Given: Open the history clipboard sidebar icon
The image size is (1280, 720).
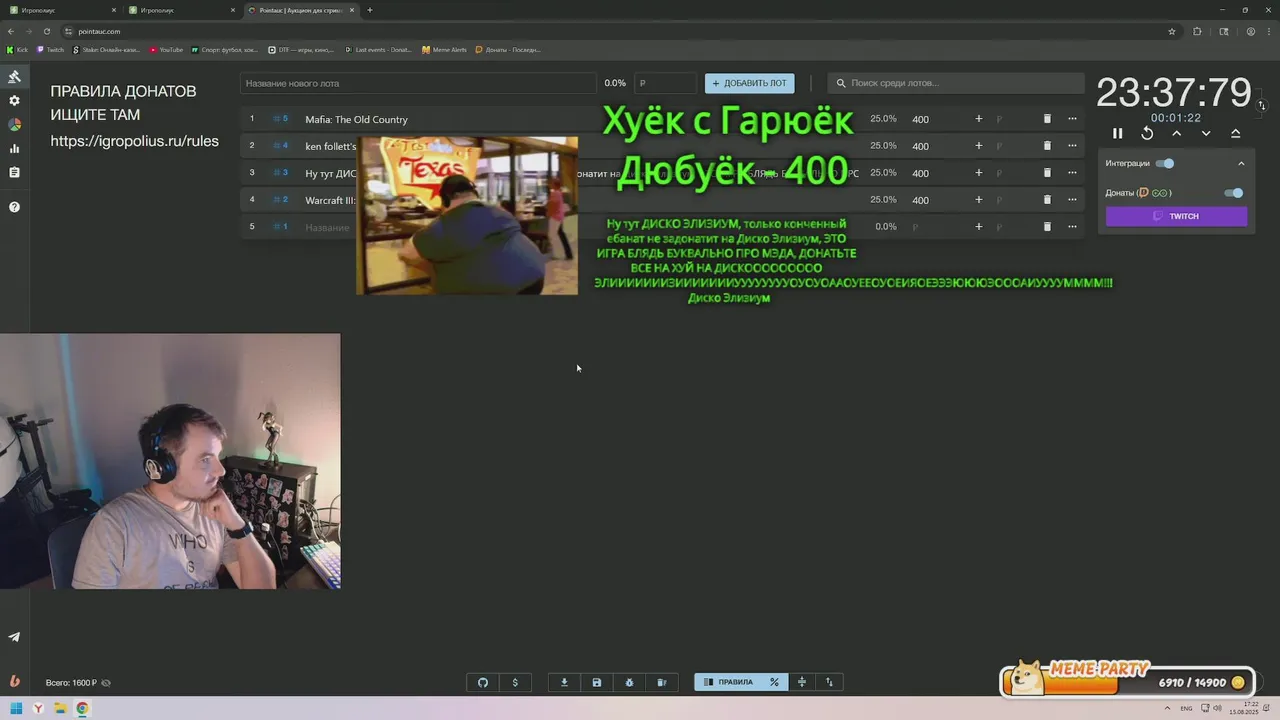Looking at the screenshot, I should click(14, 173).
